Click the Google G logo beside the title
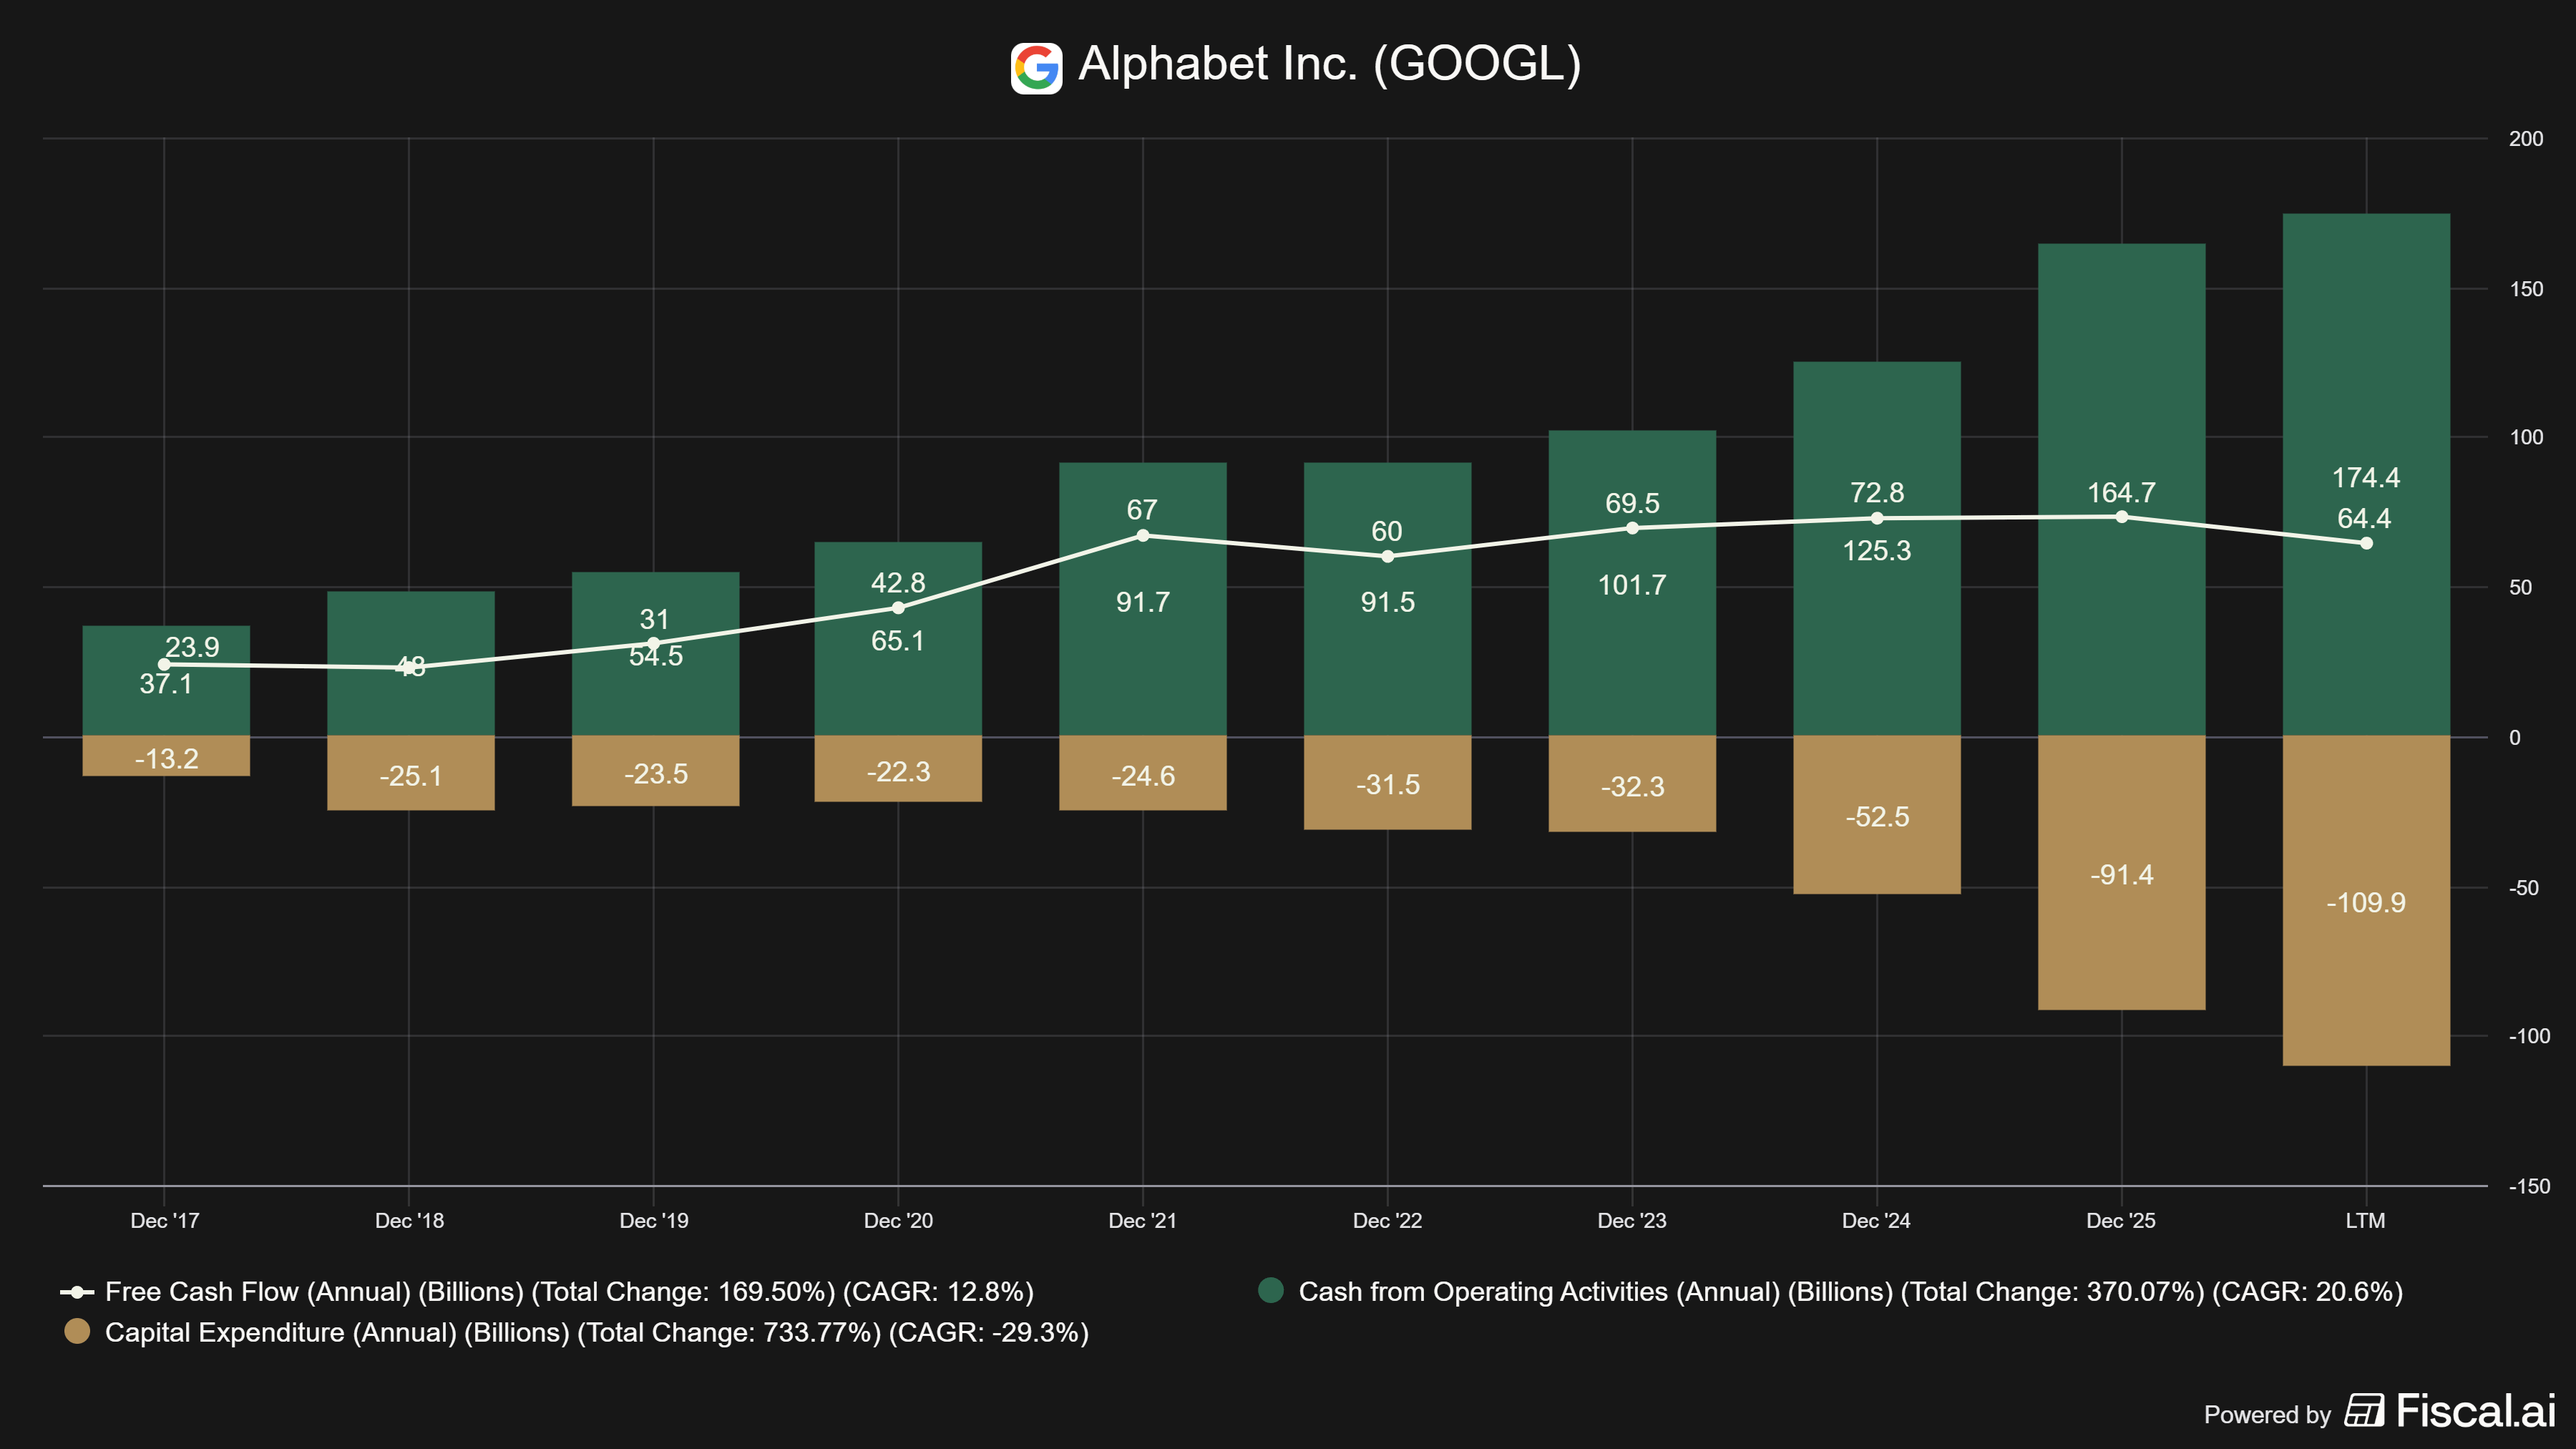The height and width of the screenshot is (1449, 2576). [1036, 68]
